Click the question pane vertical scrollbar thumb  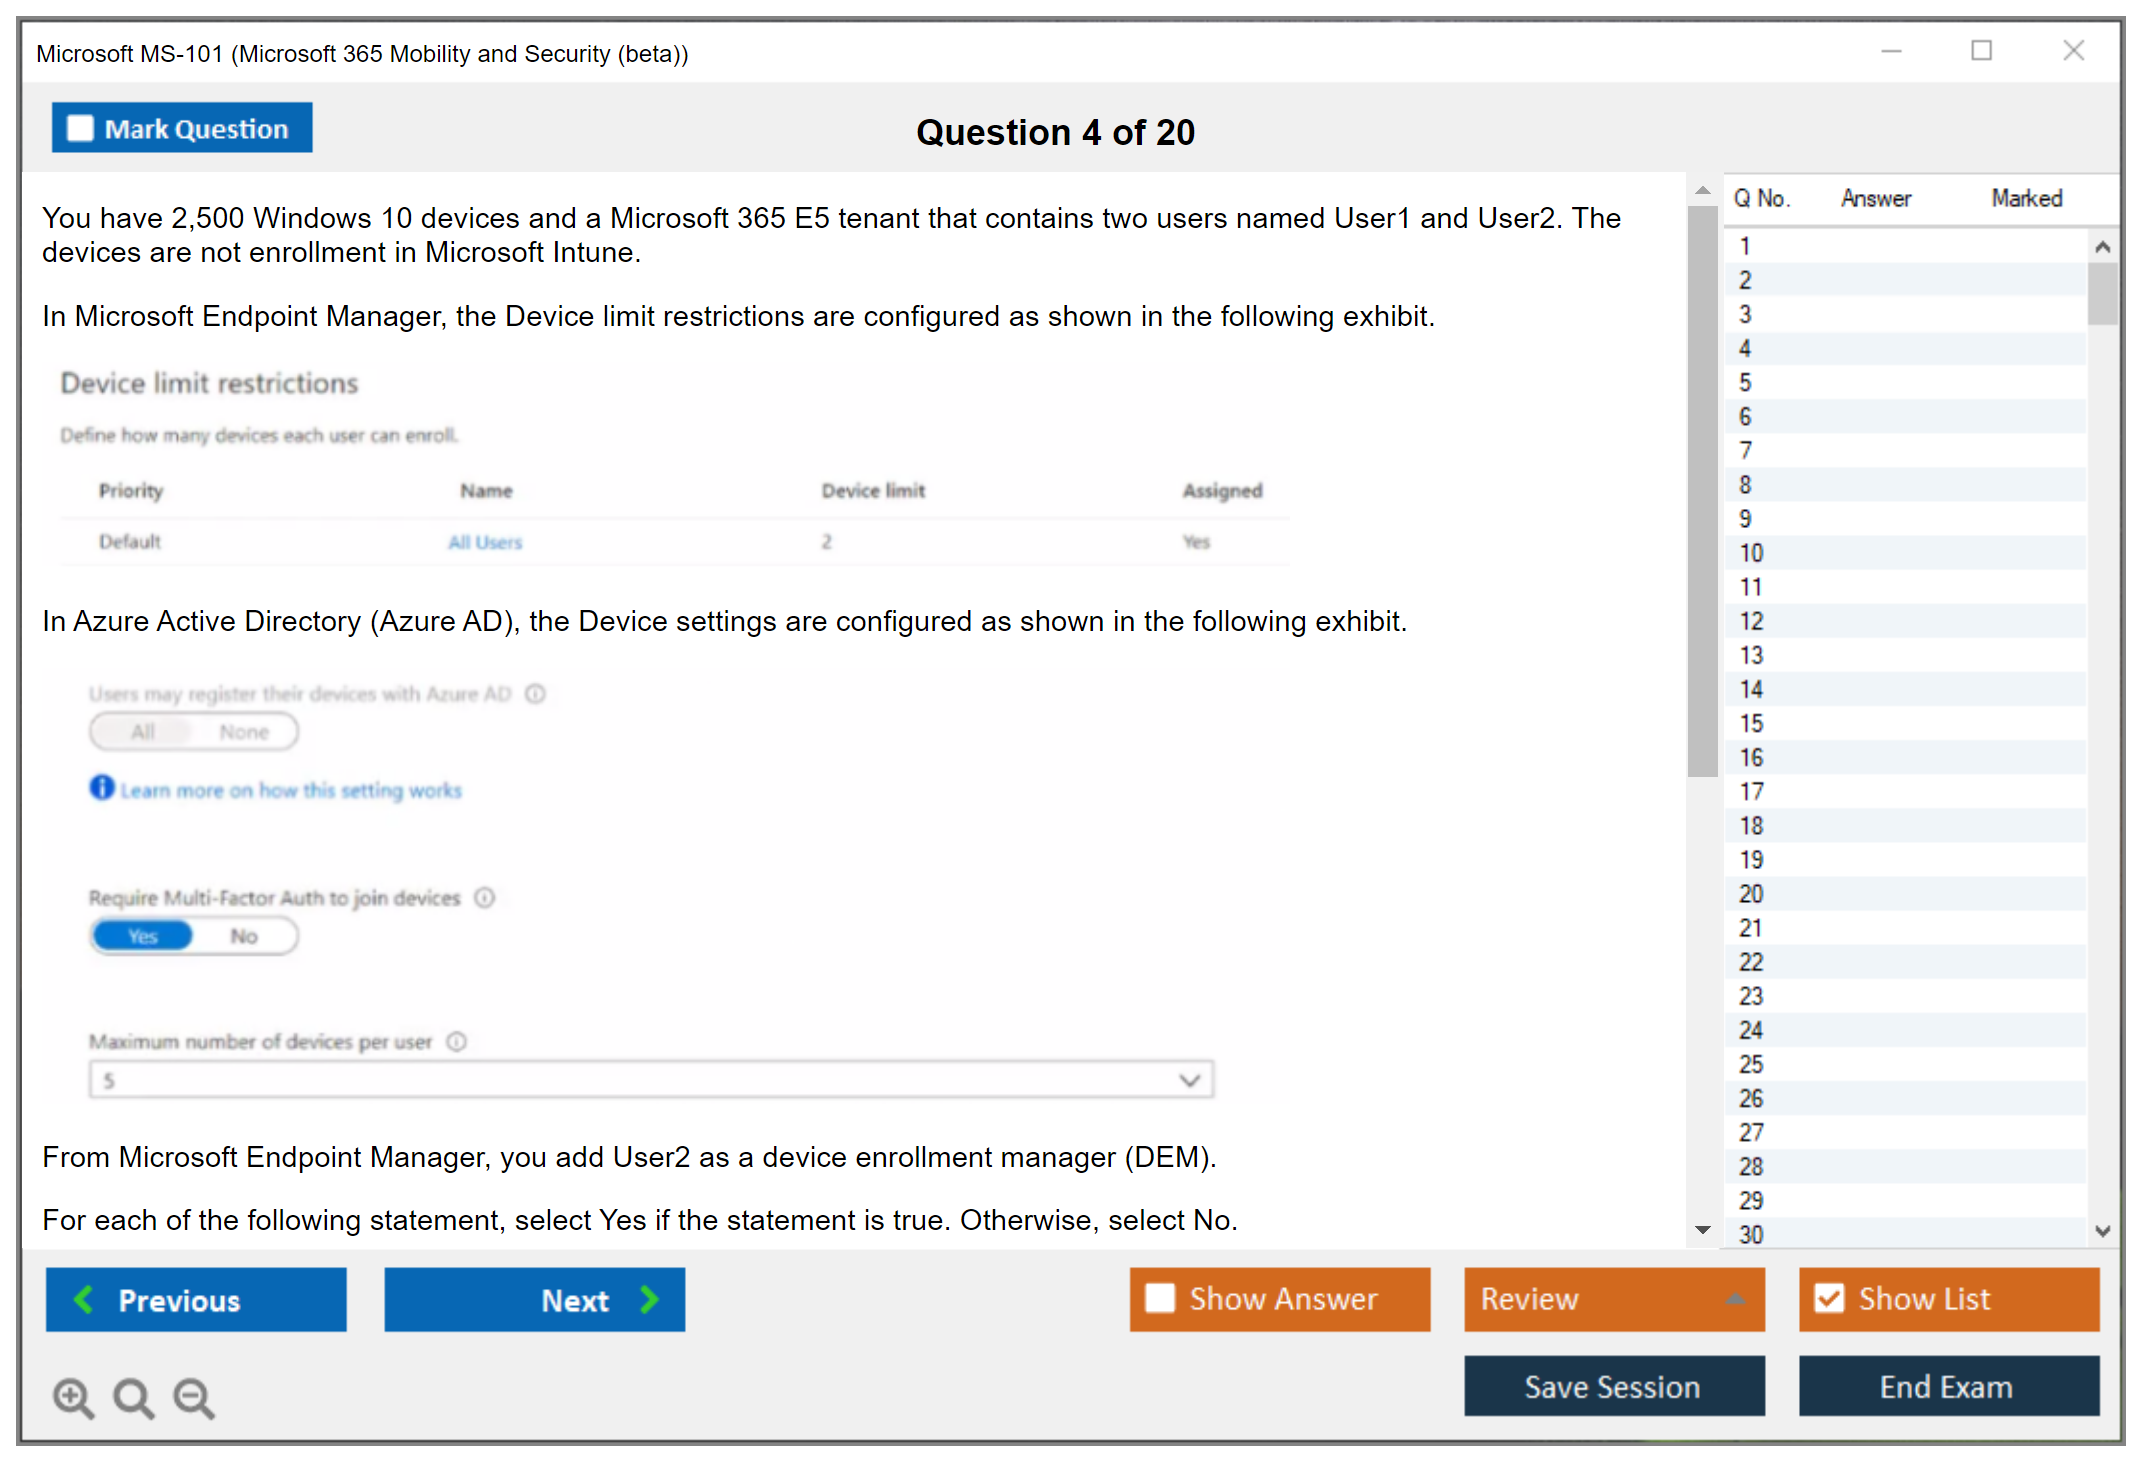coord(1702,490)
